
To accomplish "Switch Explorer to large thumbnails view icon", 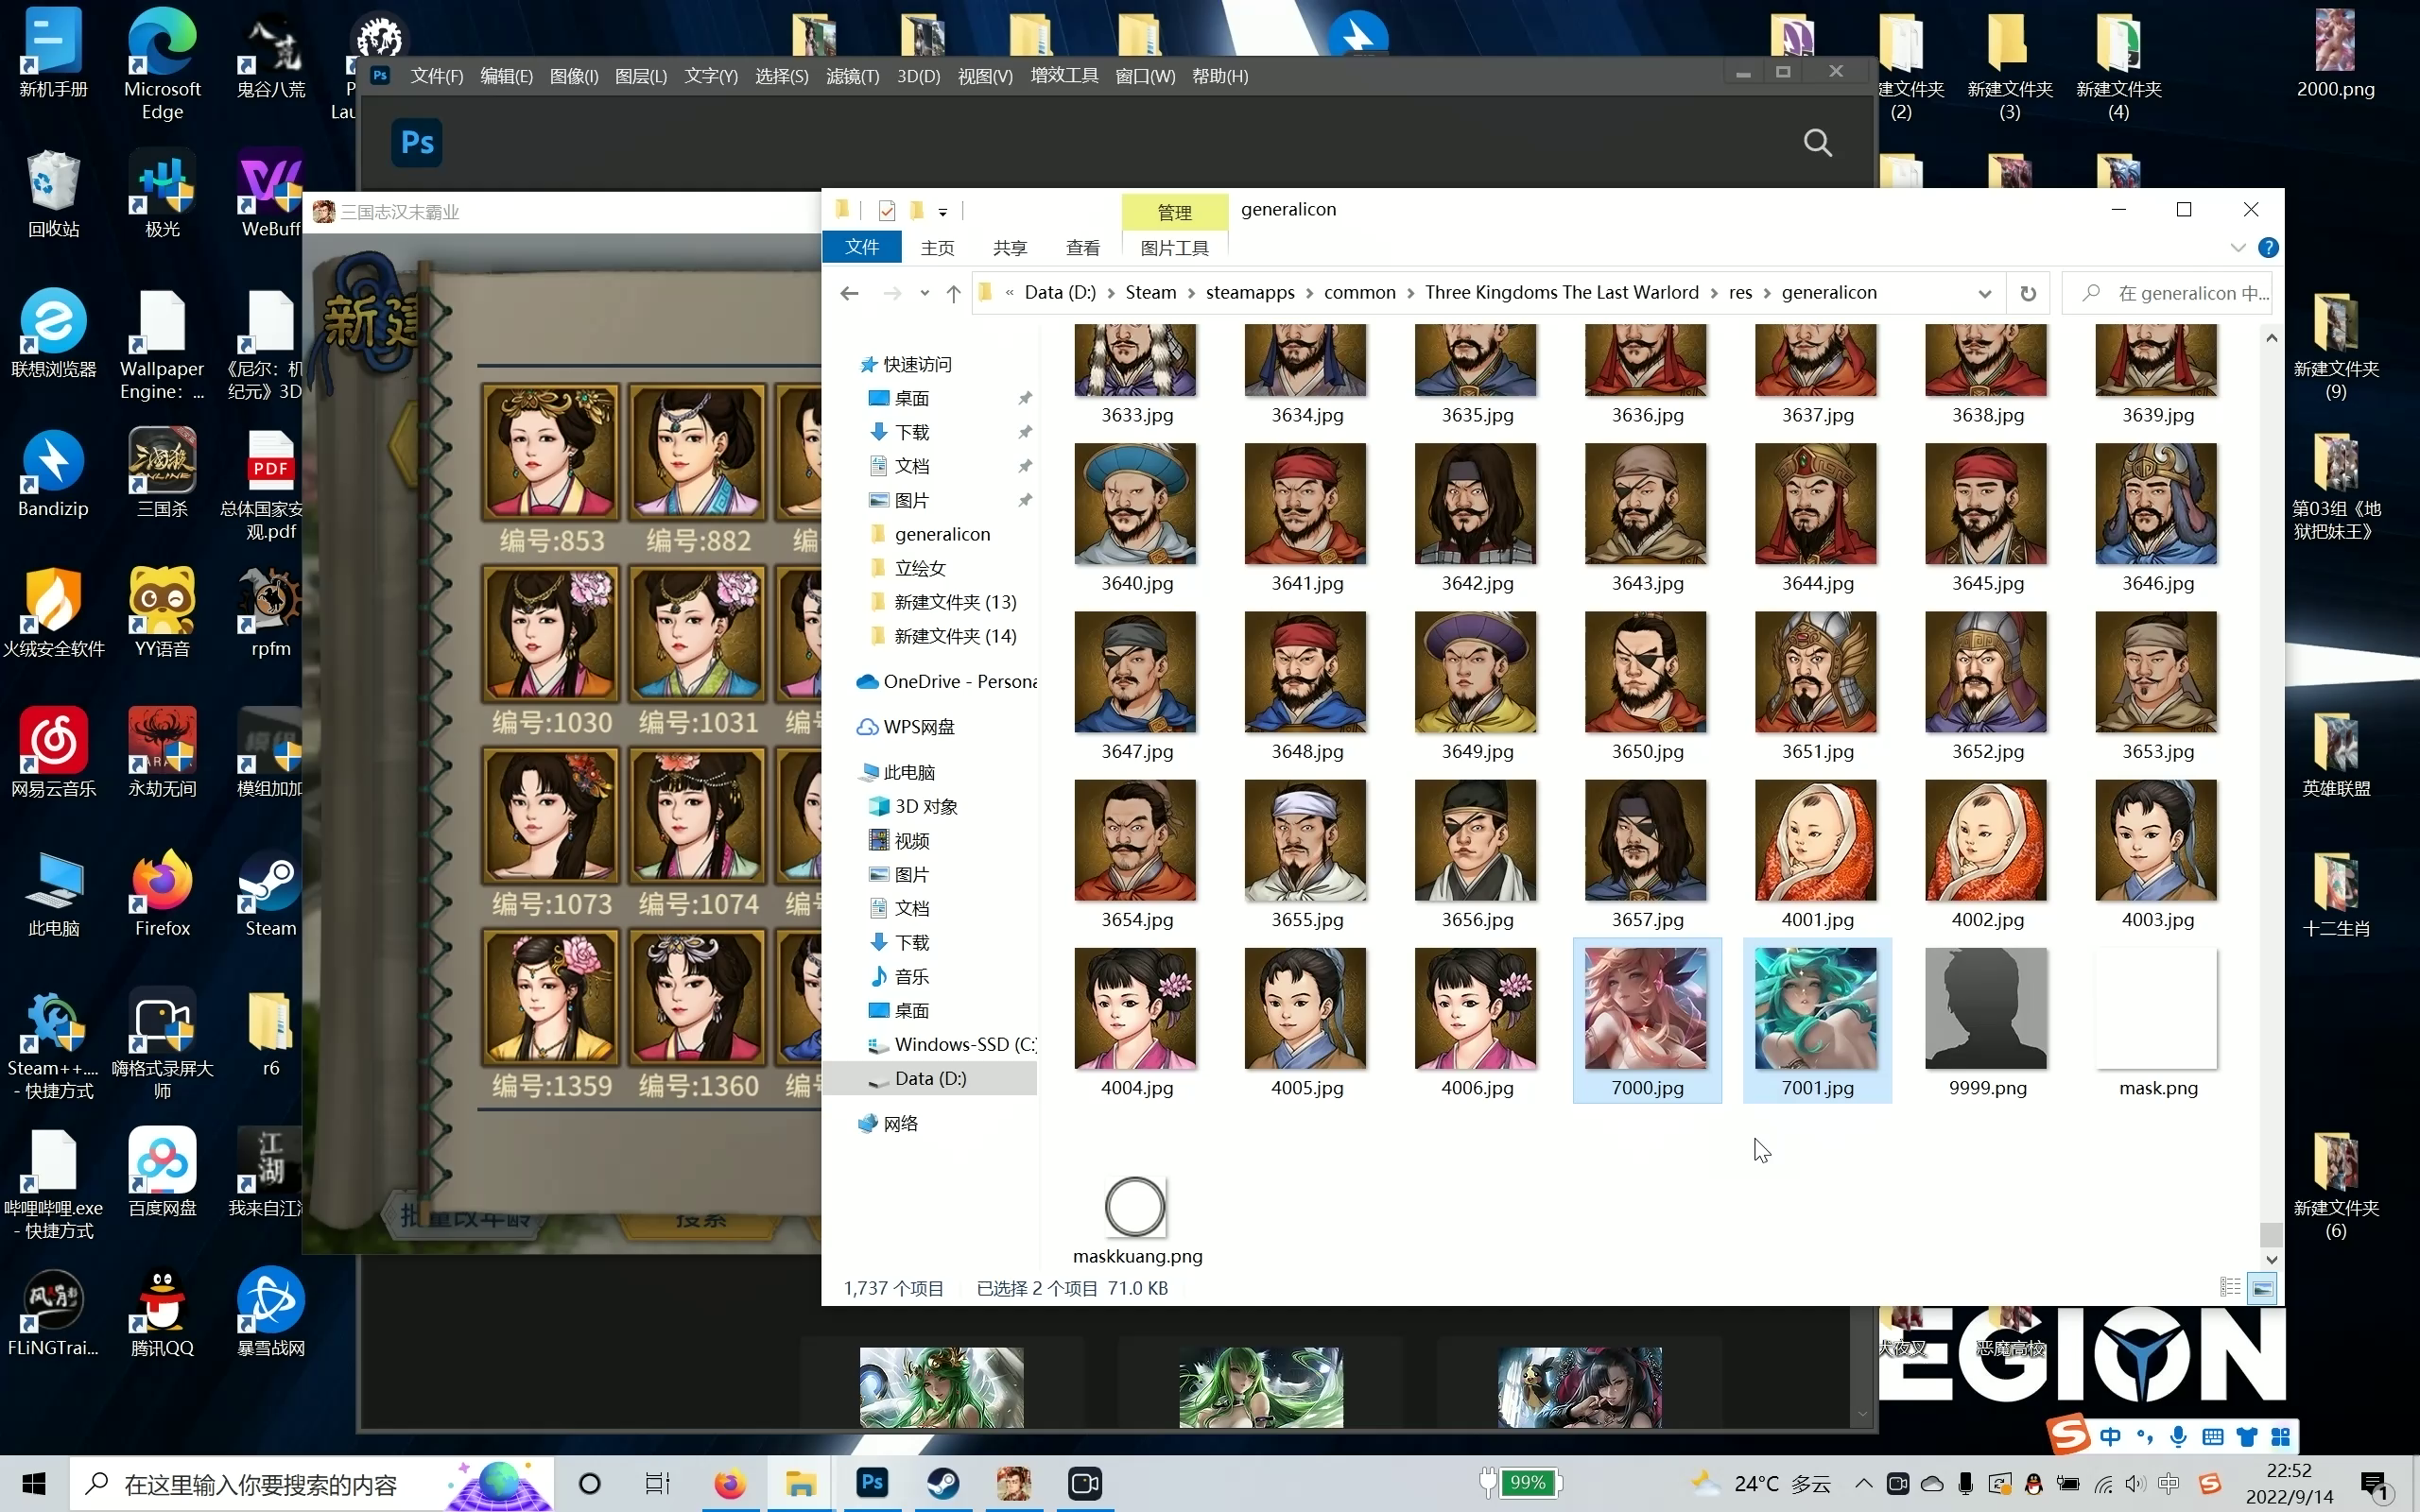I will [2262, 1287].
